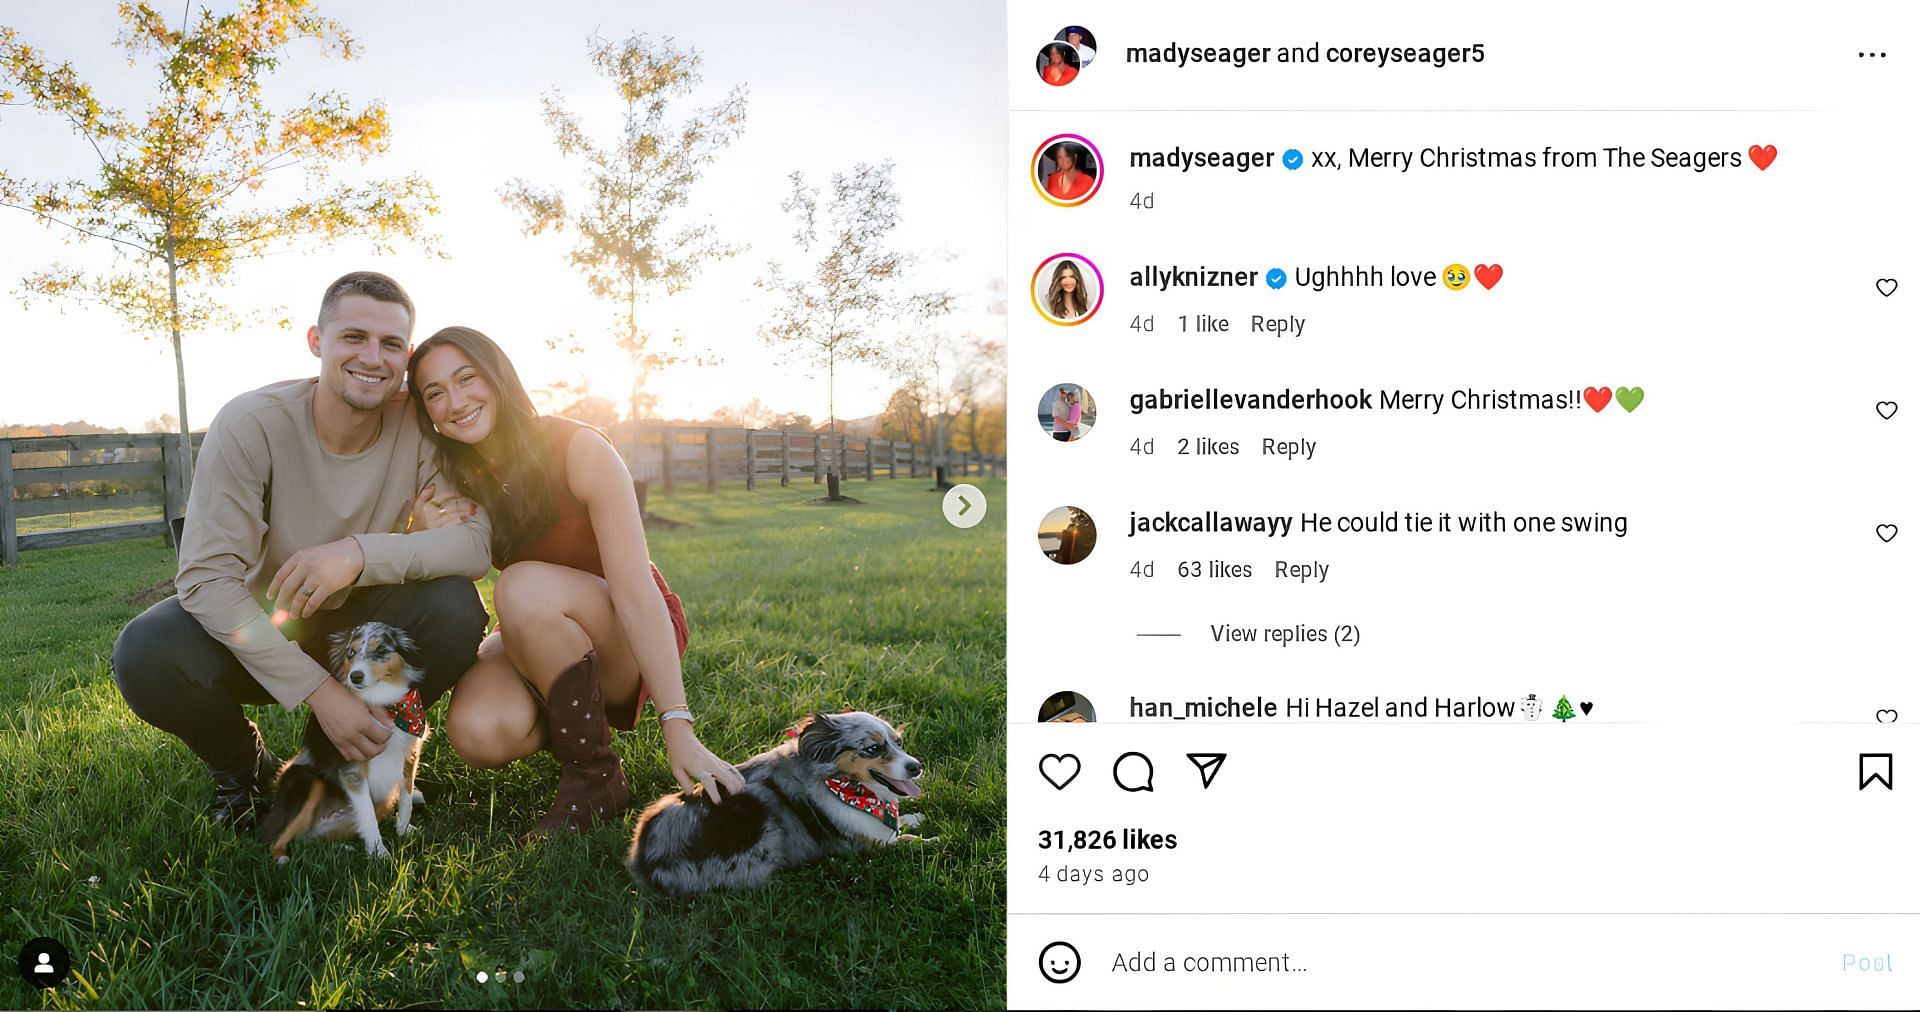
Task: Reply to gabriellevanderhook's comment
Action: point(1288,447)
